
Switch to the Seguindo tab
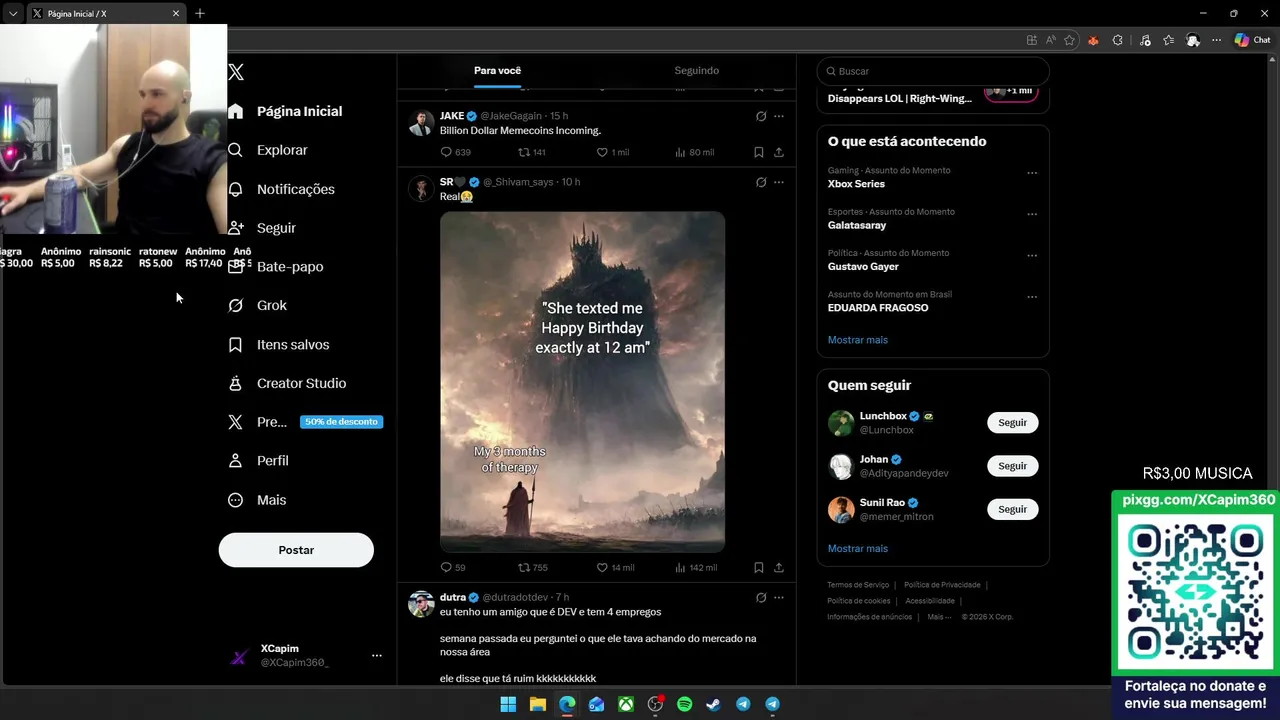[696, 71]
